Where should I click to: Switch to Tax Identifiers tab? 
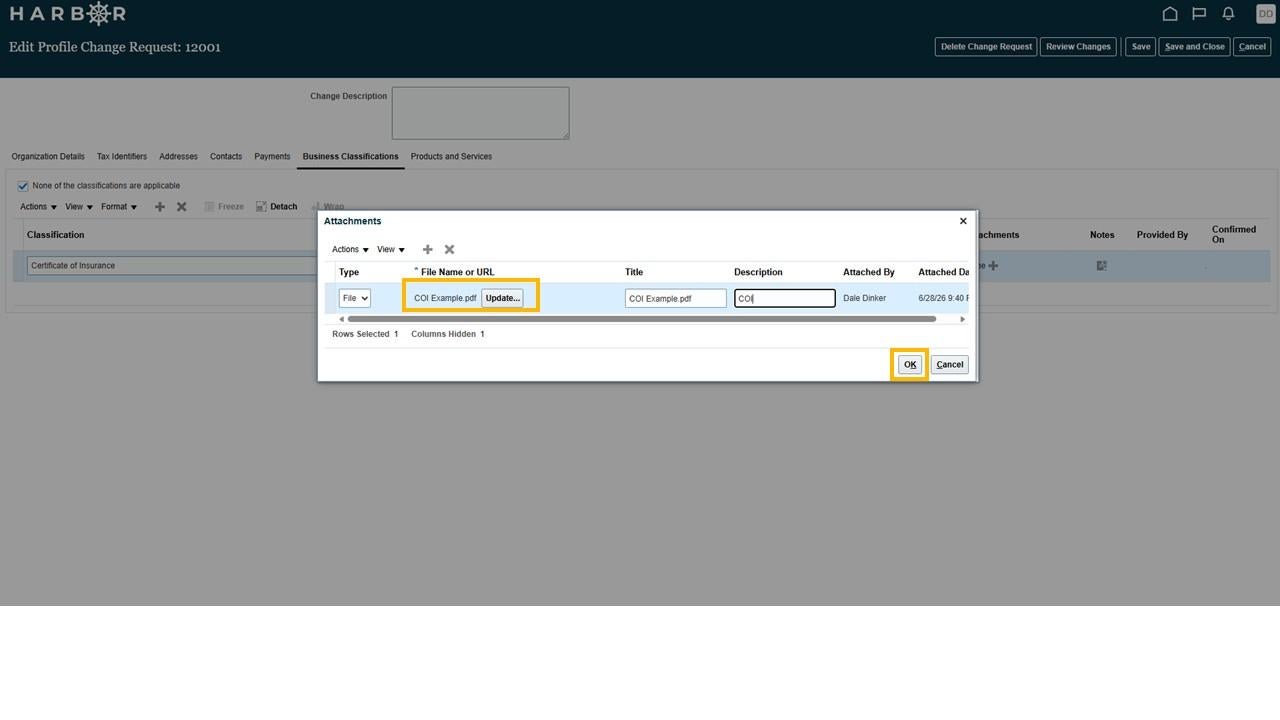tap(122, 157)
